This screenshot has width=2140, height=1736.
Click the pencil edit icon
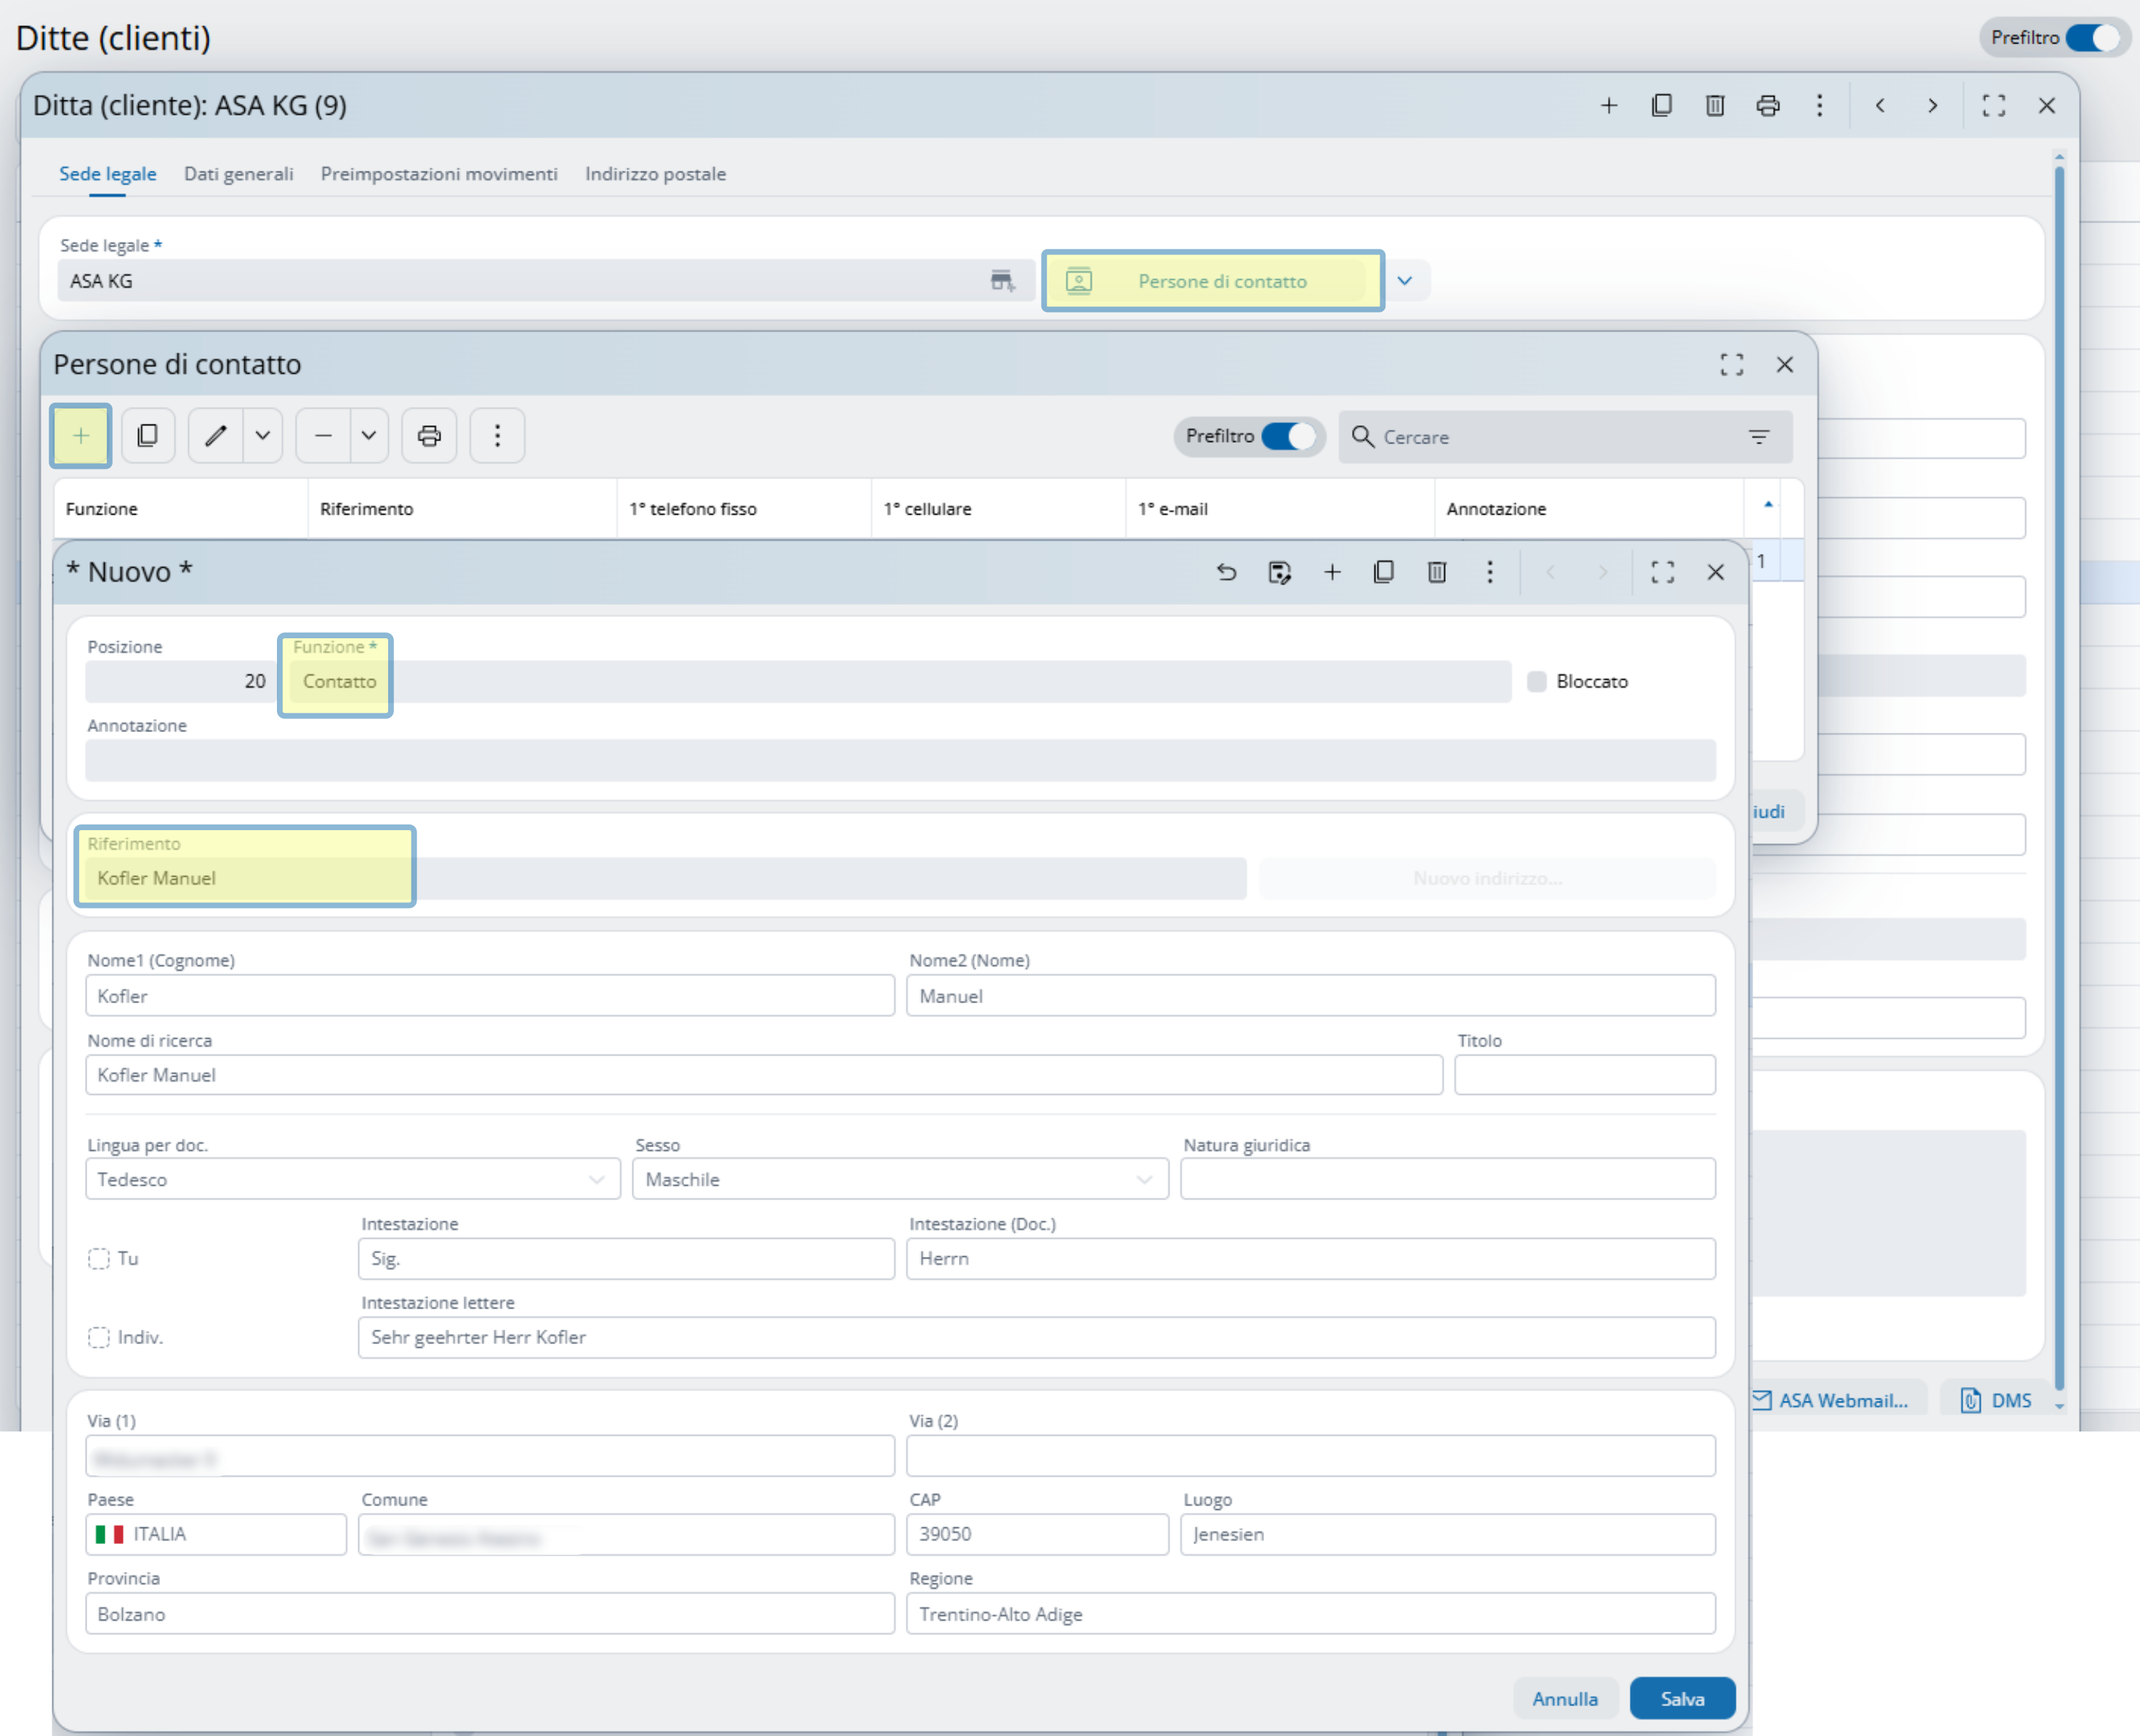216,436
